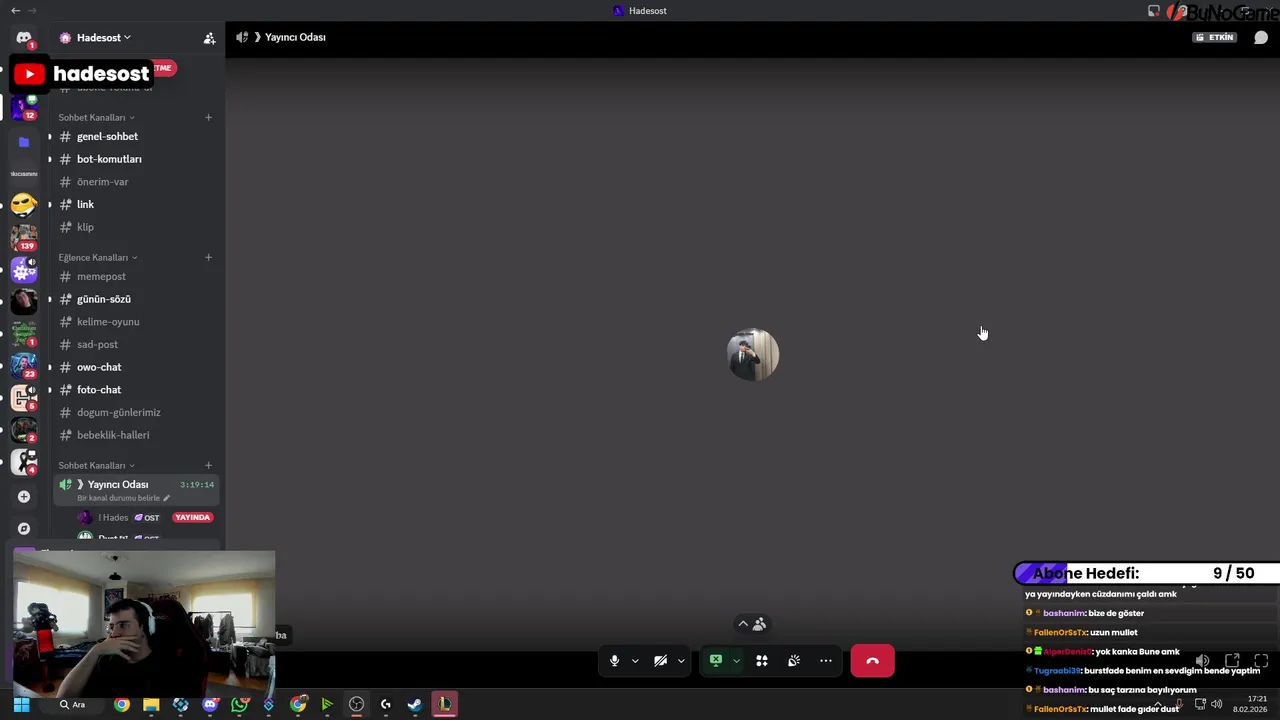Click the ETKİN activity button
Screen dimensions: 1280x720
(x=1215, y=38)
